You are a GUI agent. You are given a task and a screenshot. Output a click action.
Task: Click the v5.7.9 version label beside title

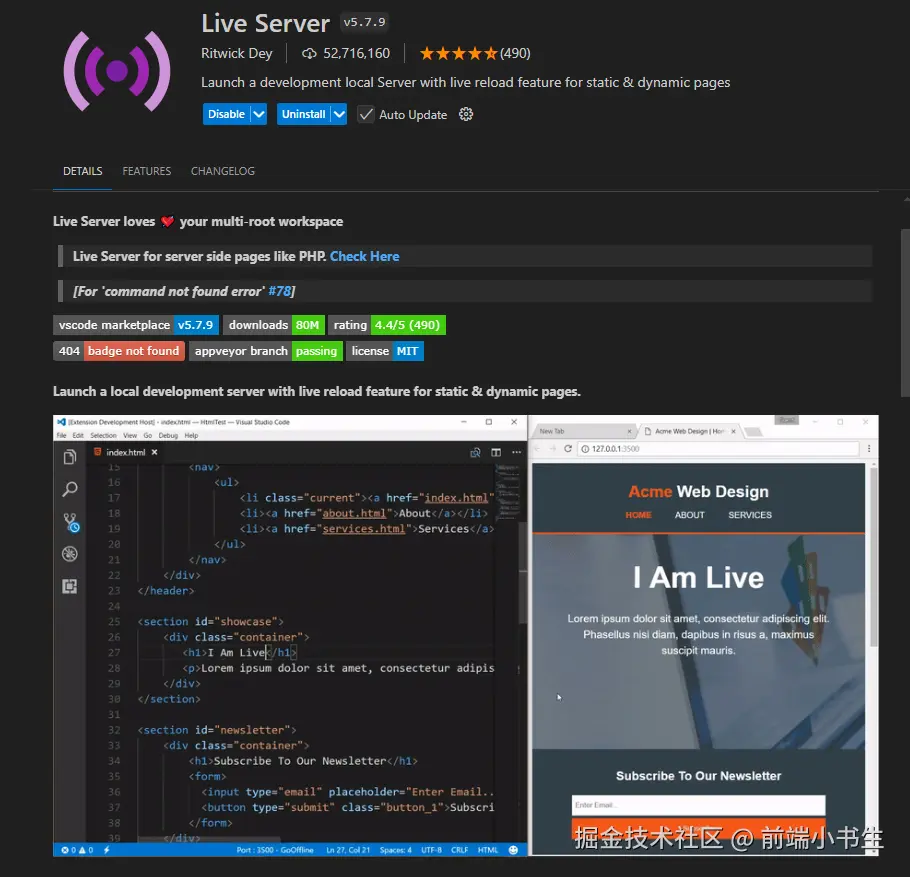364,23
